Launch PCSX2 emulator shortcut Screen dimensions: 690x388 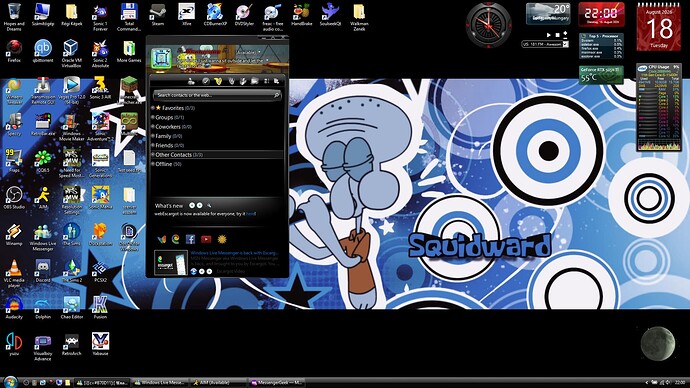[100, 271]
